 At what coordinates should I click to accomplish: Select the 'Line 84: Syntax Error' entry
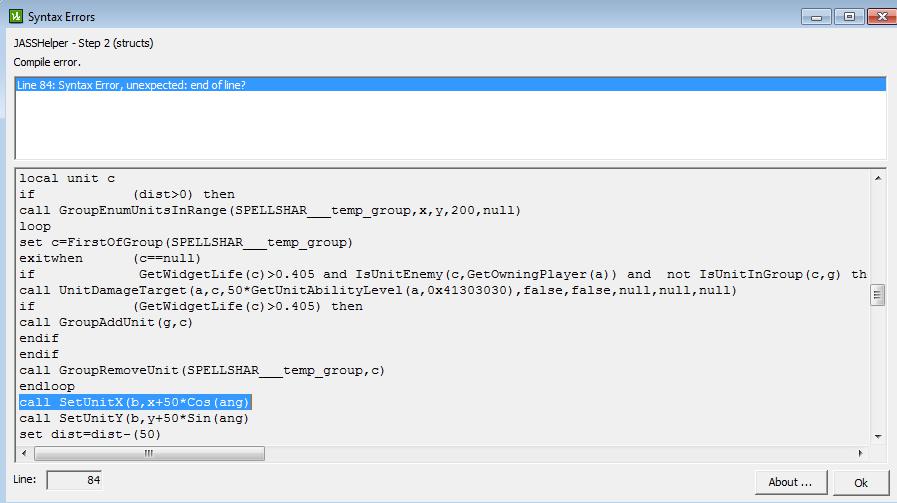point(451,85)
